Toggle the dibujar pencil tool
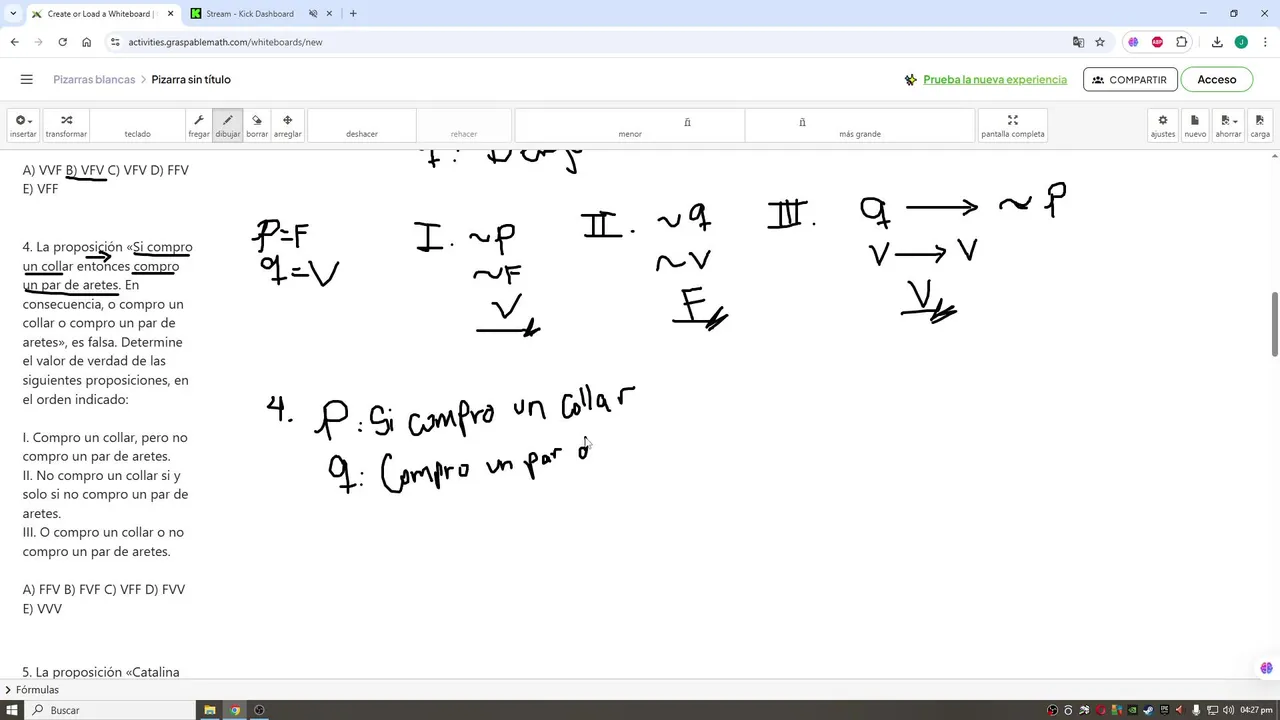The width and height of the screenshot is (1280, 720). (228, 126)
